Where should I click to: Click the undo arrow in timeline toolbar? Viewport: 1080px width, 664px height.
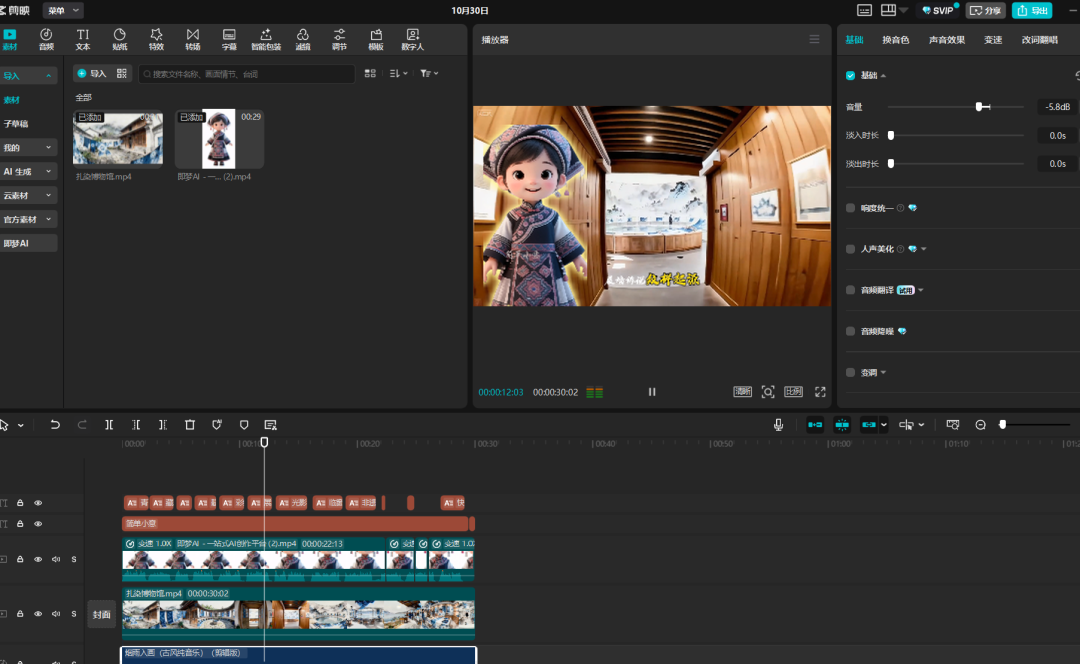(55, 425)
